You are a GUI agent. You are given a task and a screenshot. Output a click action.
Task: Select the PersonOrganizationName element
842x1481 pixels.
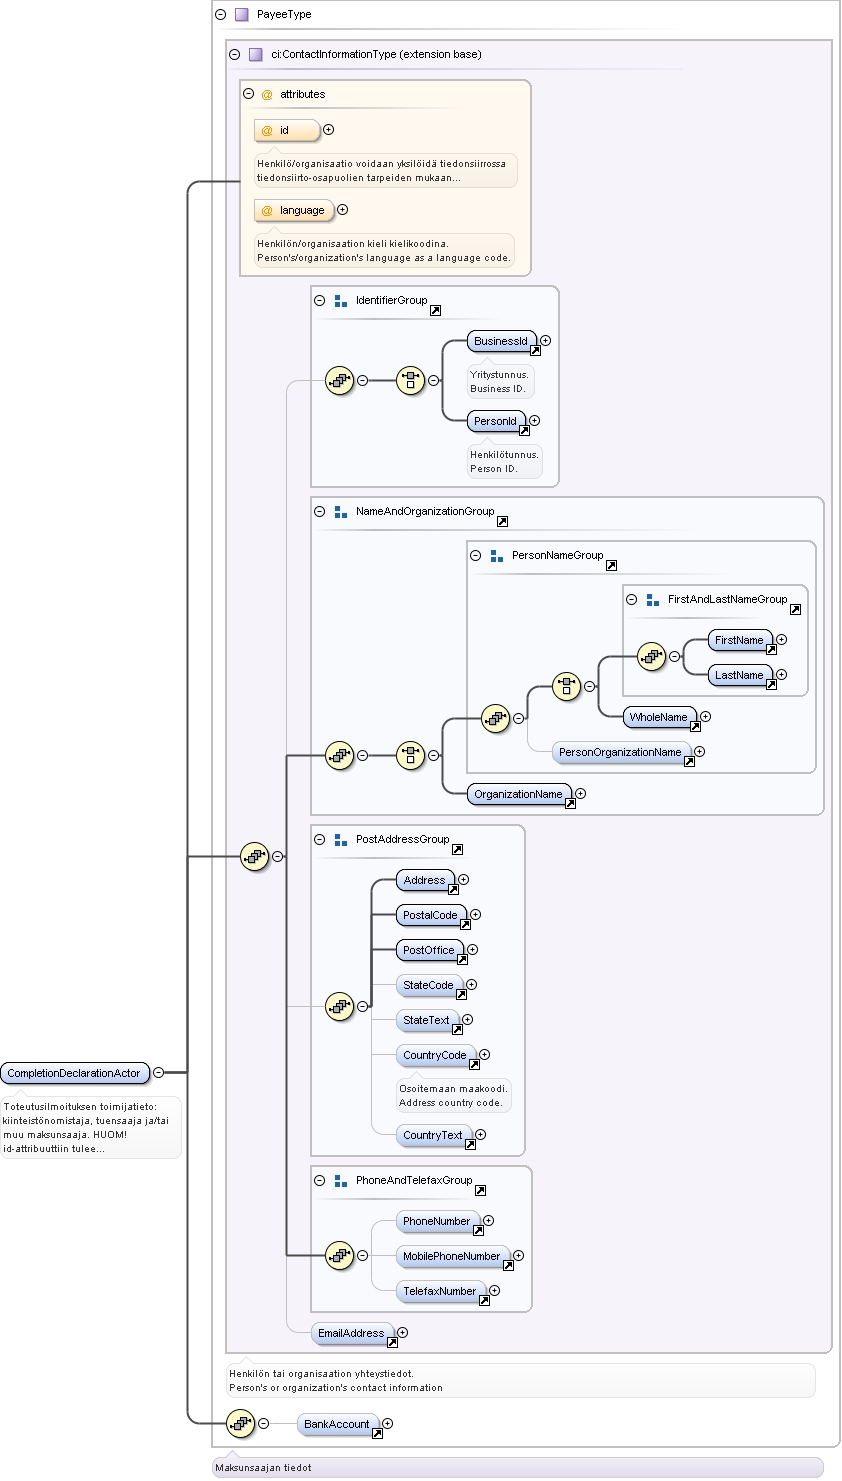pos(621,752)
